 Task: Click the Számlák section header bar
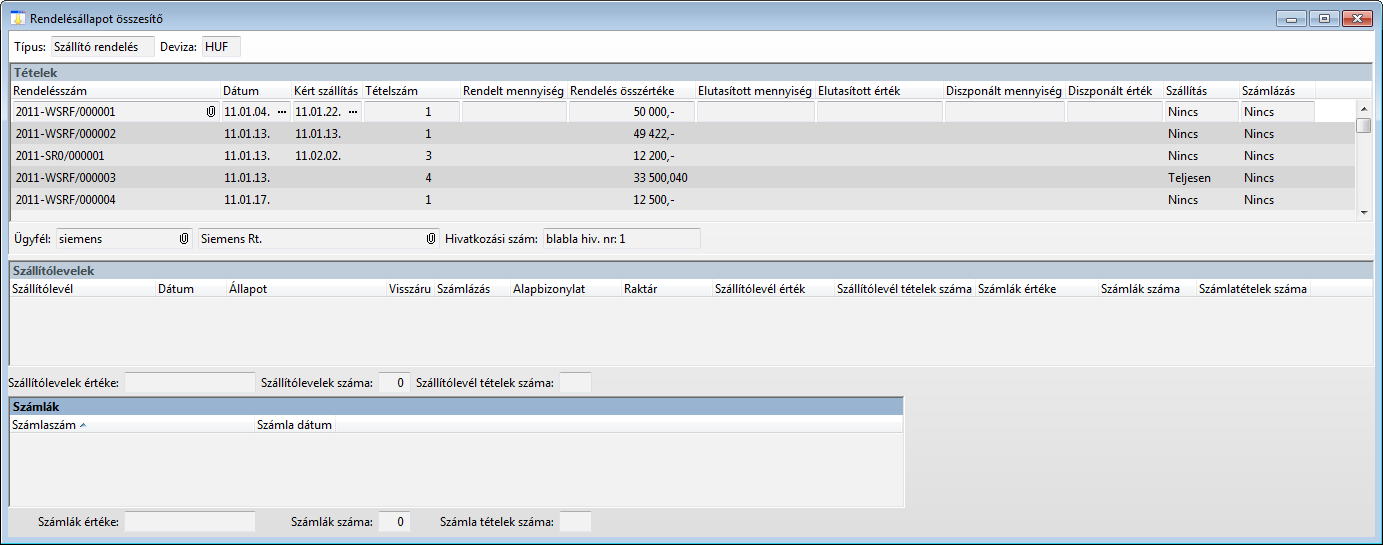(456, 407)
